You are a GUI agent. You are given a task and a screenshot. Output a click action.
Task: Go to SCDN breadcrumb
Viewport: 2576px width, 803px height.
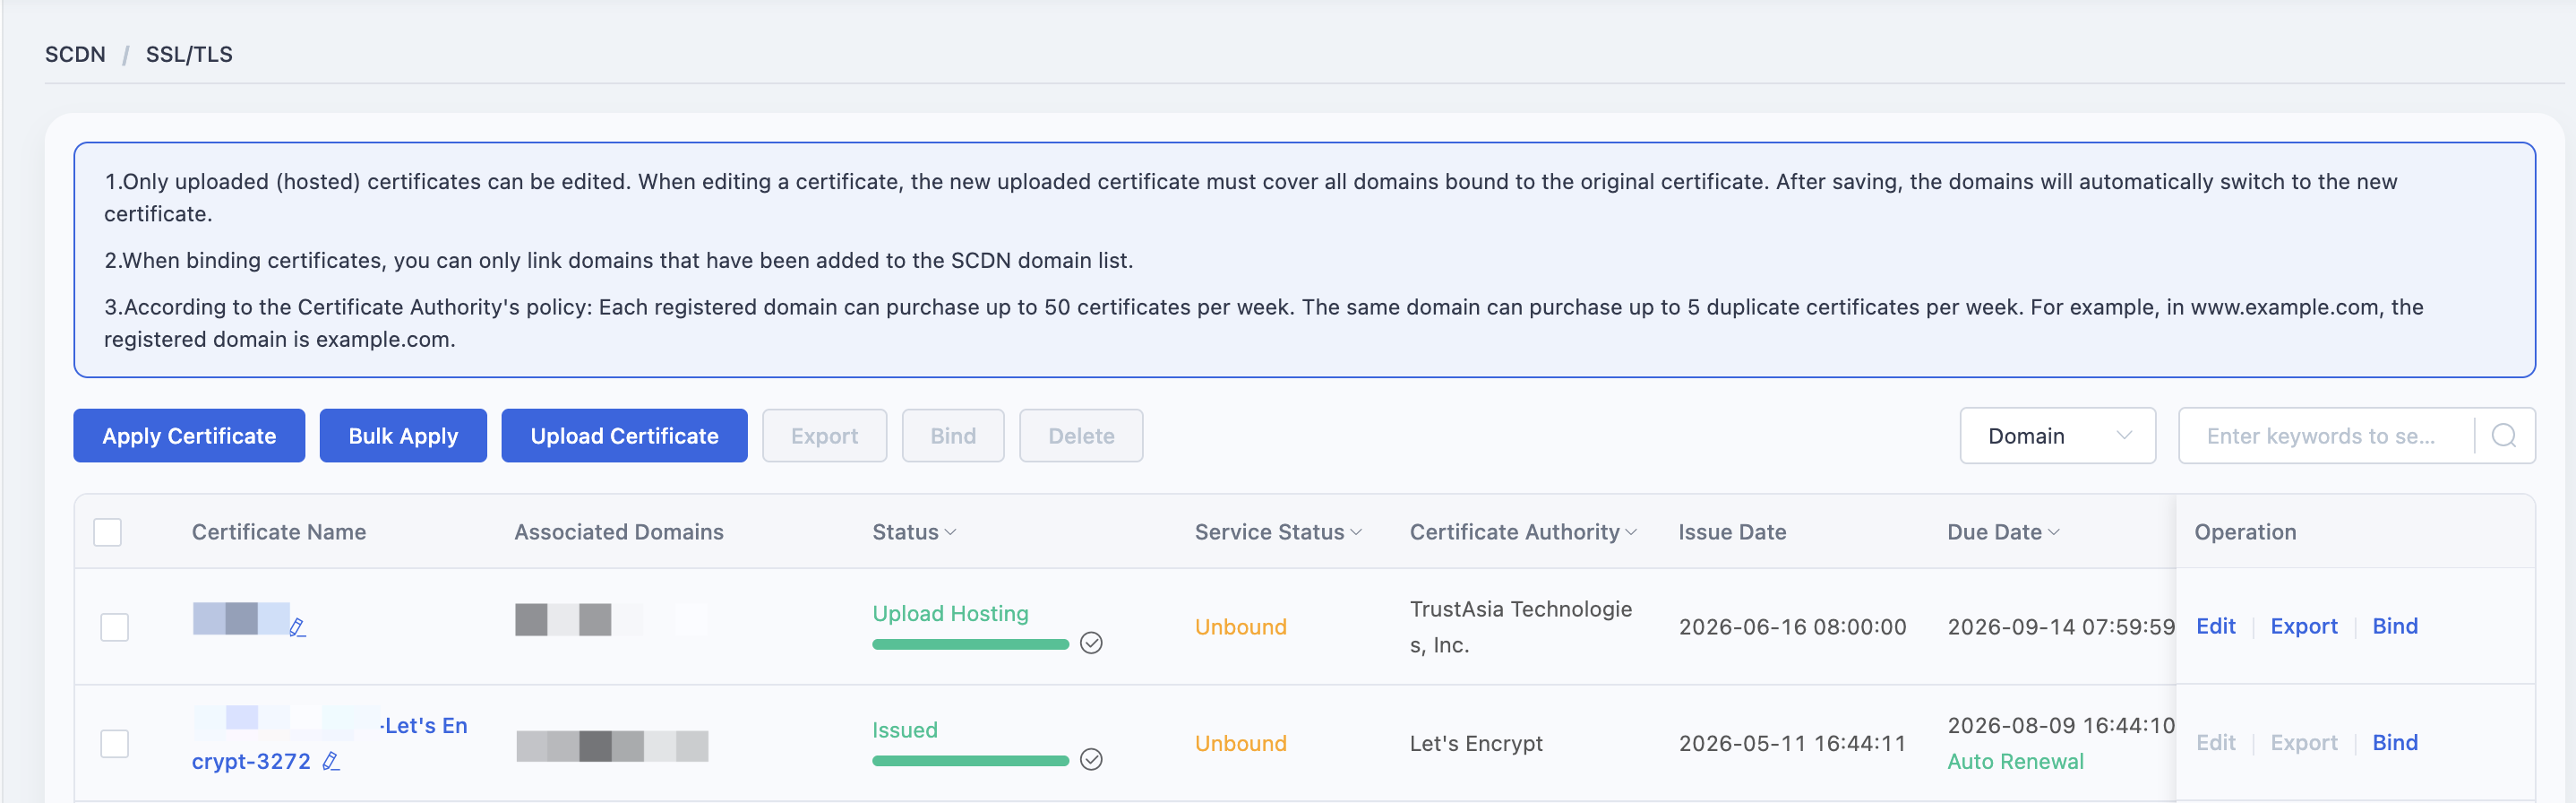click(x=75, y=54)
